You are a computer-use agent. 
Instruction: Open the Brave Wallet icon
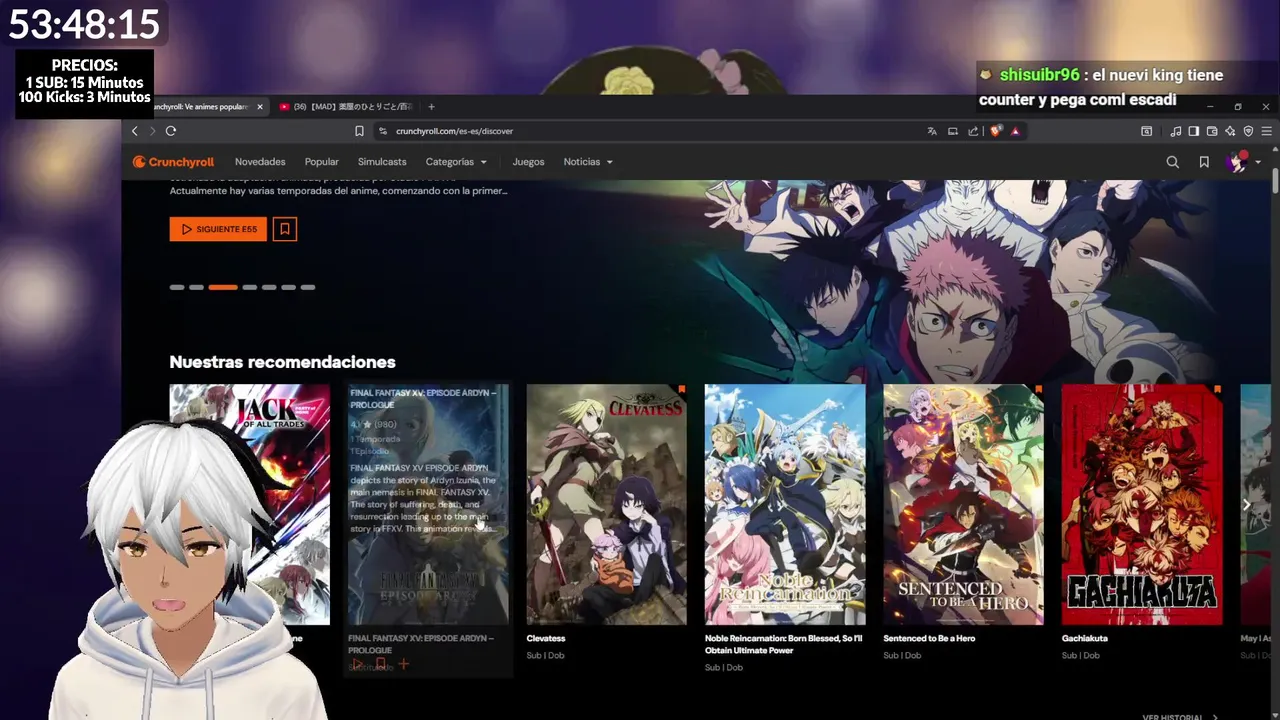tap(1212, 131)
